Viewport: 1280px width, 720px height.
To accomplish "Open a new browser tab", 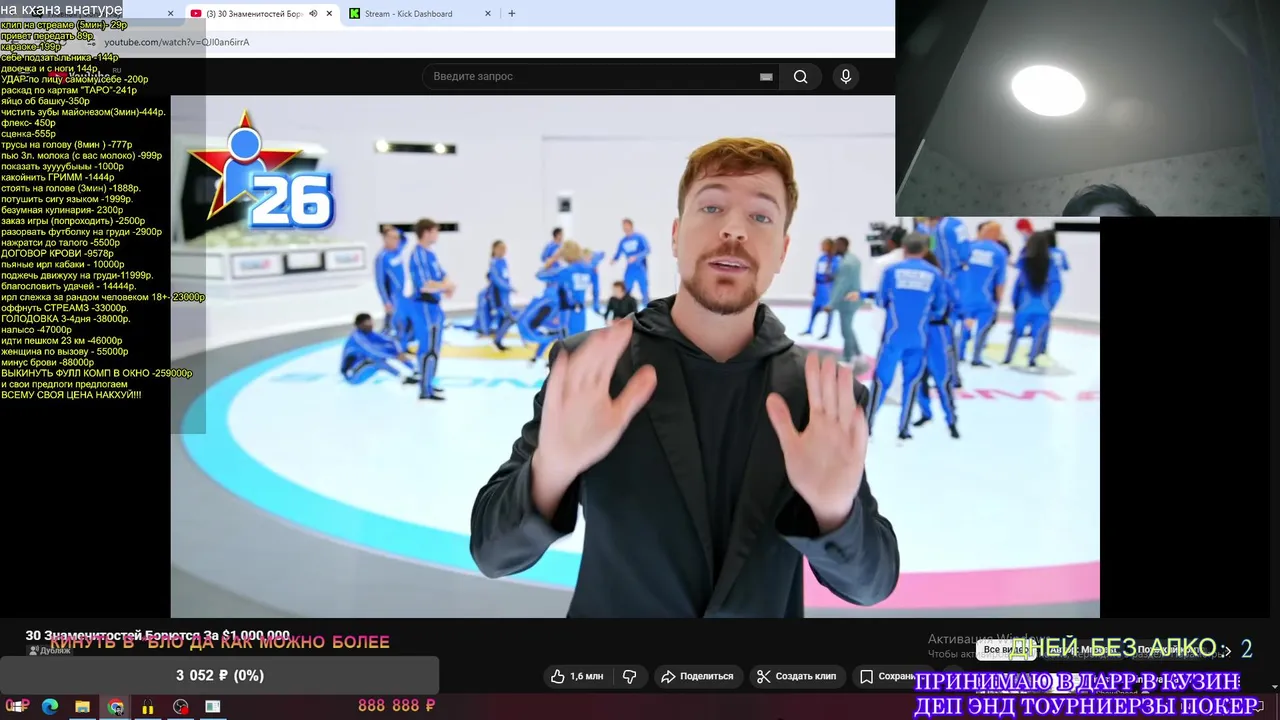I will tap(512, 14).
